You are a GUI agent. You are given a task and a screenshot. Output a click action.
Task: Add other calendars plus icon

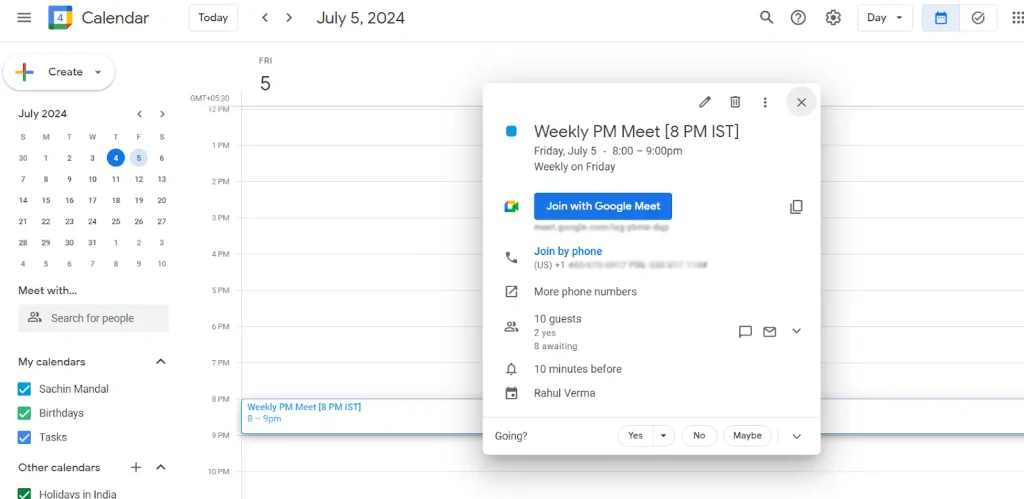tap(136, 467)
